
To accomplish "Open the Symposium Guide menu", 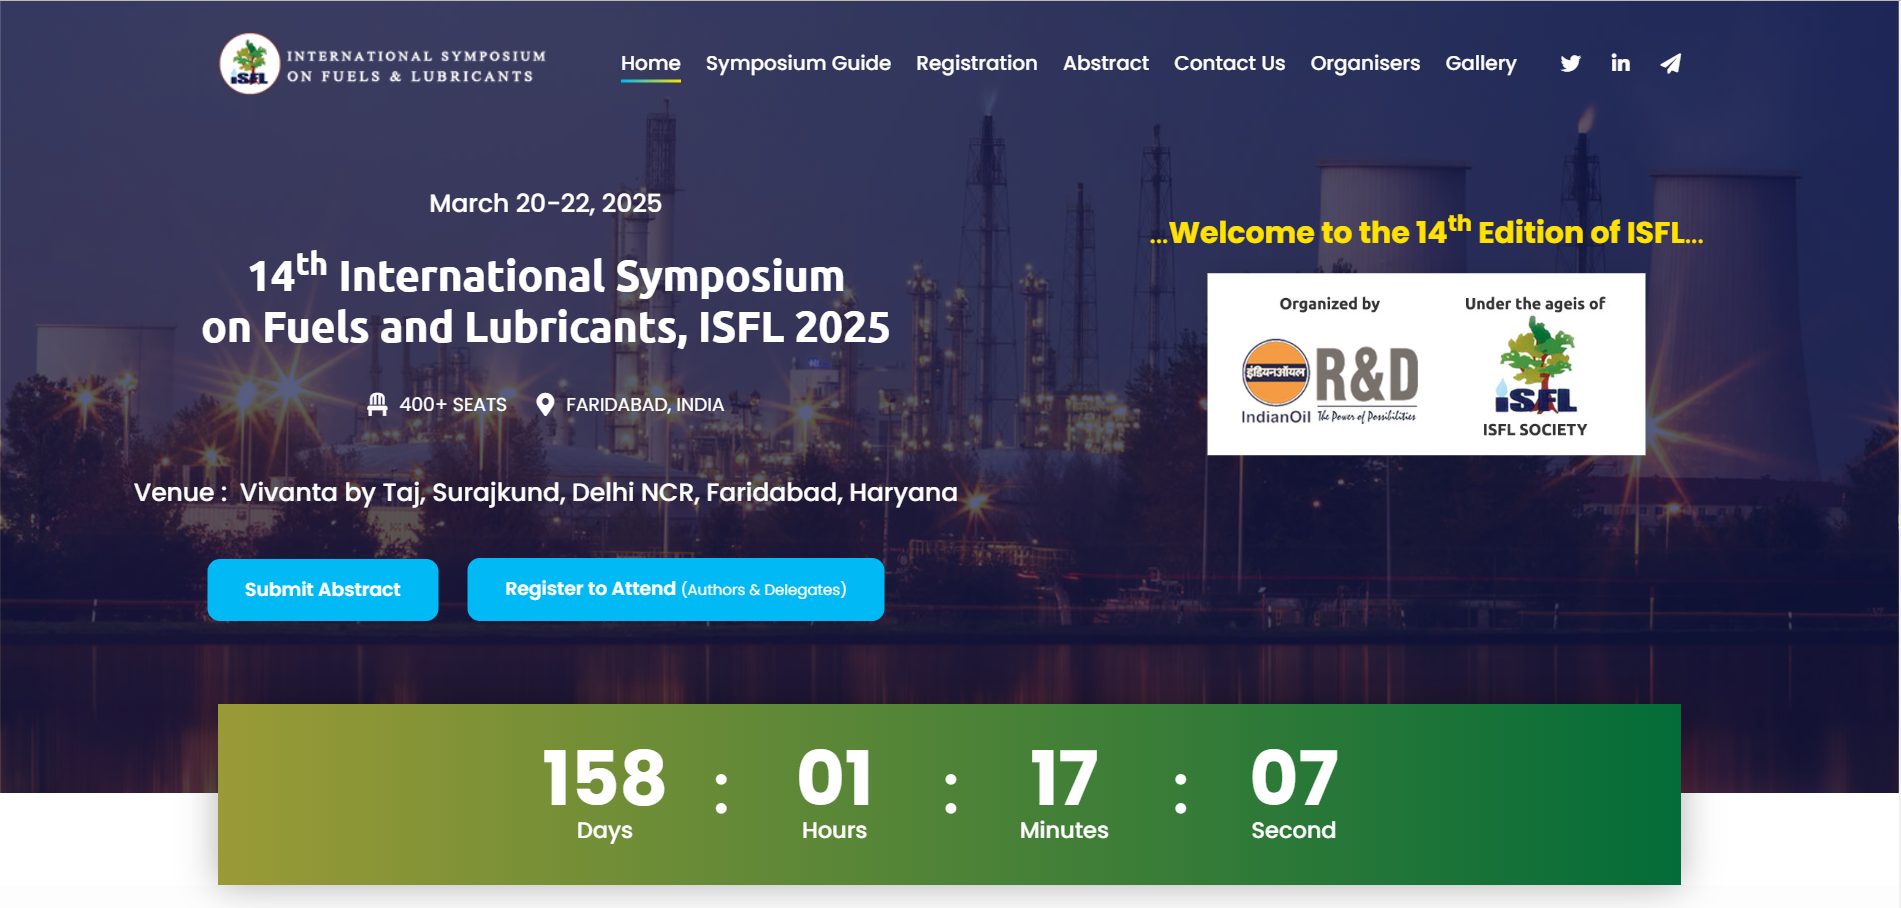I will click(x=798, y=63).
